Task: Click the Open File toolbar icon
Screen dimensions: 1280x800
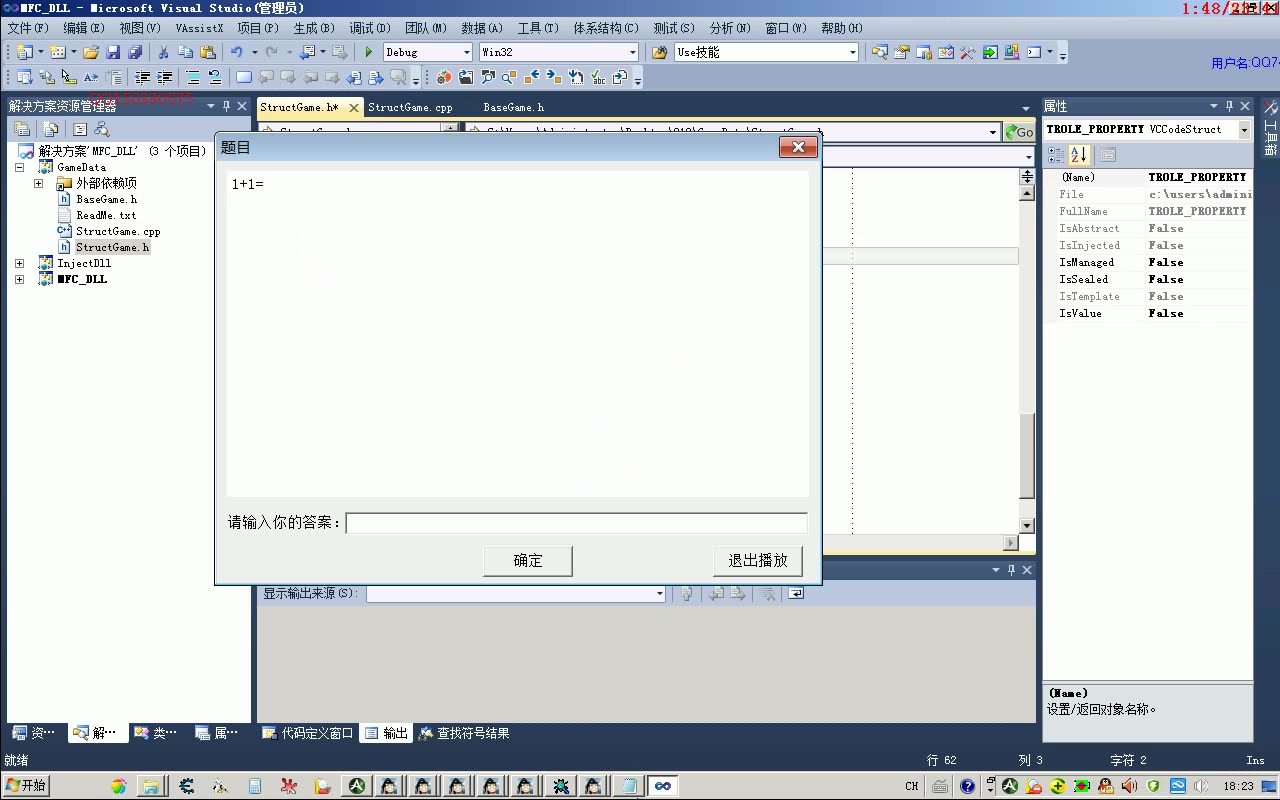Action: (91, 52)
